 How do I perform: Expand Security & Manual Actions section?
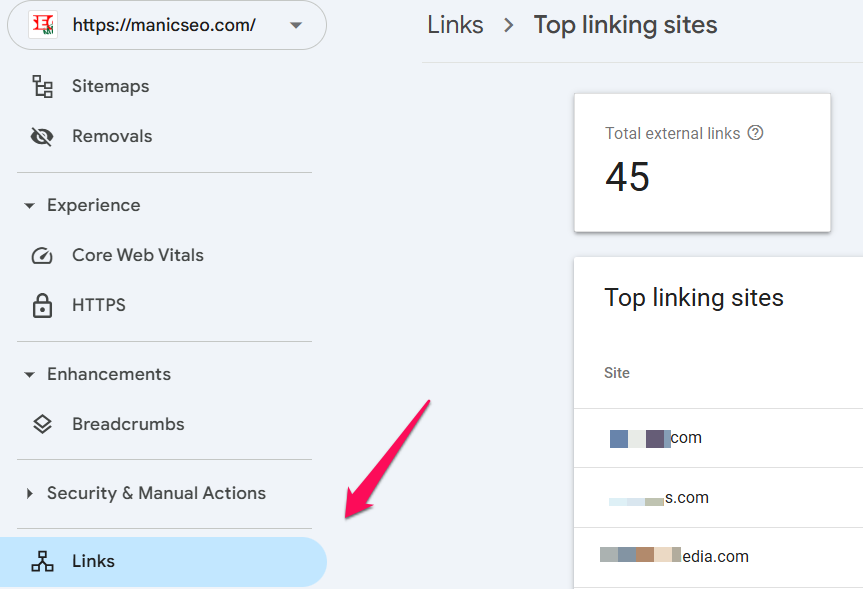point(30,493)
